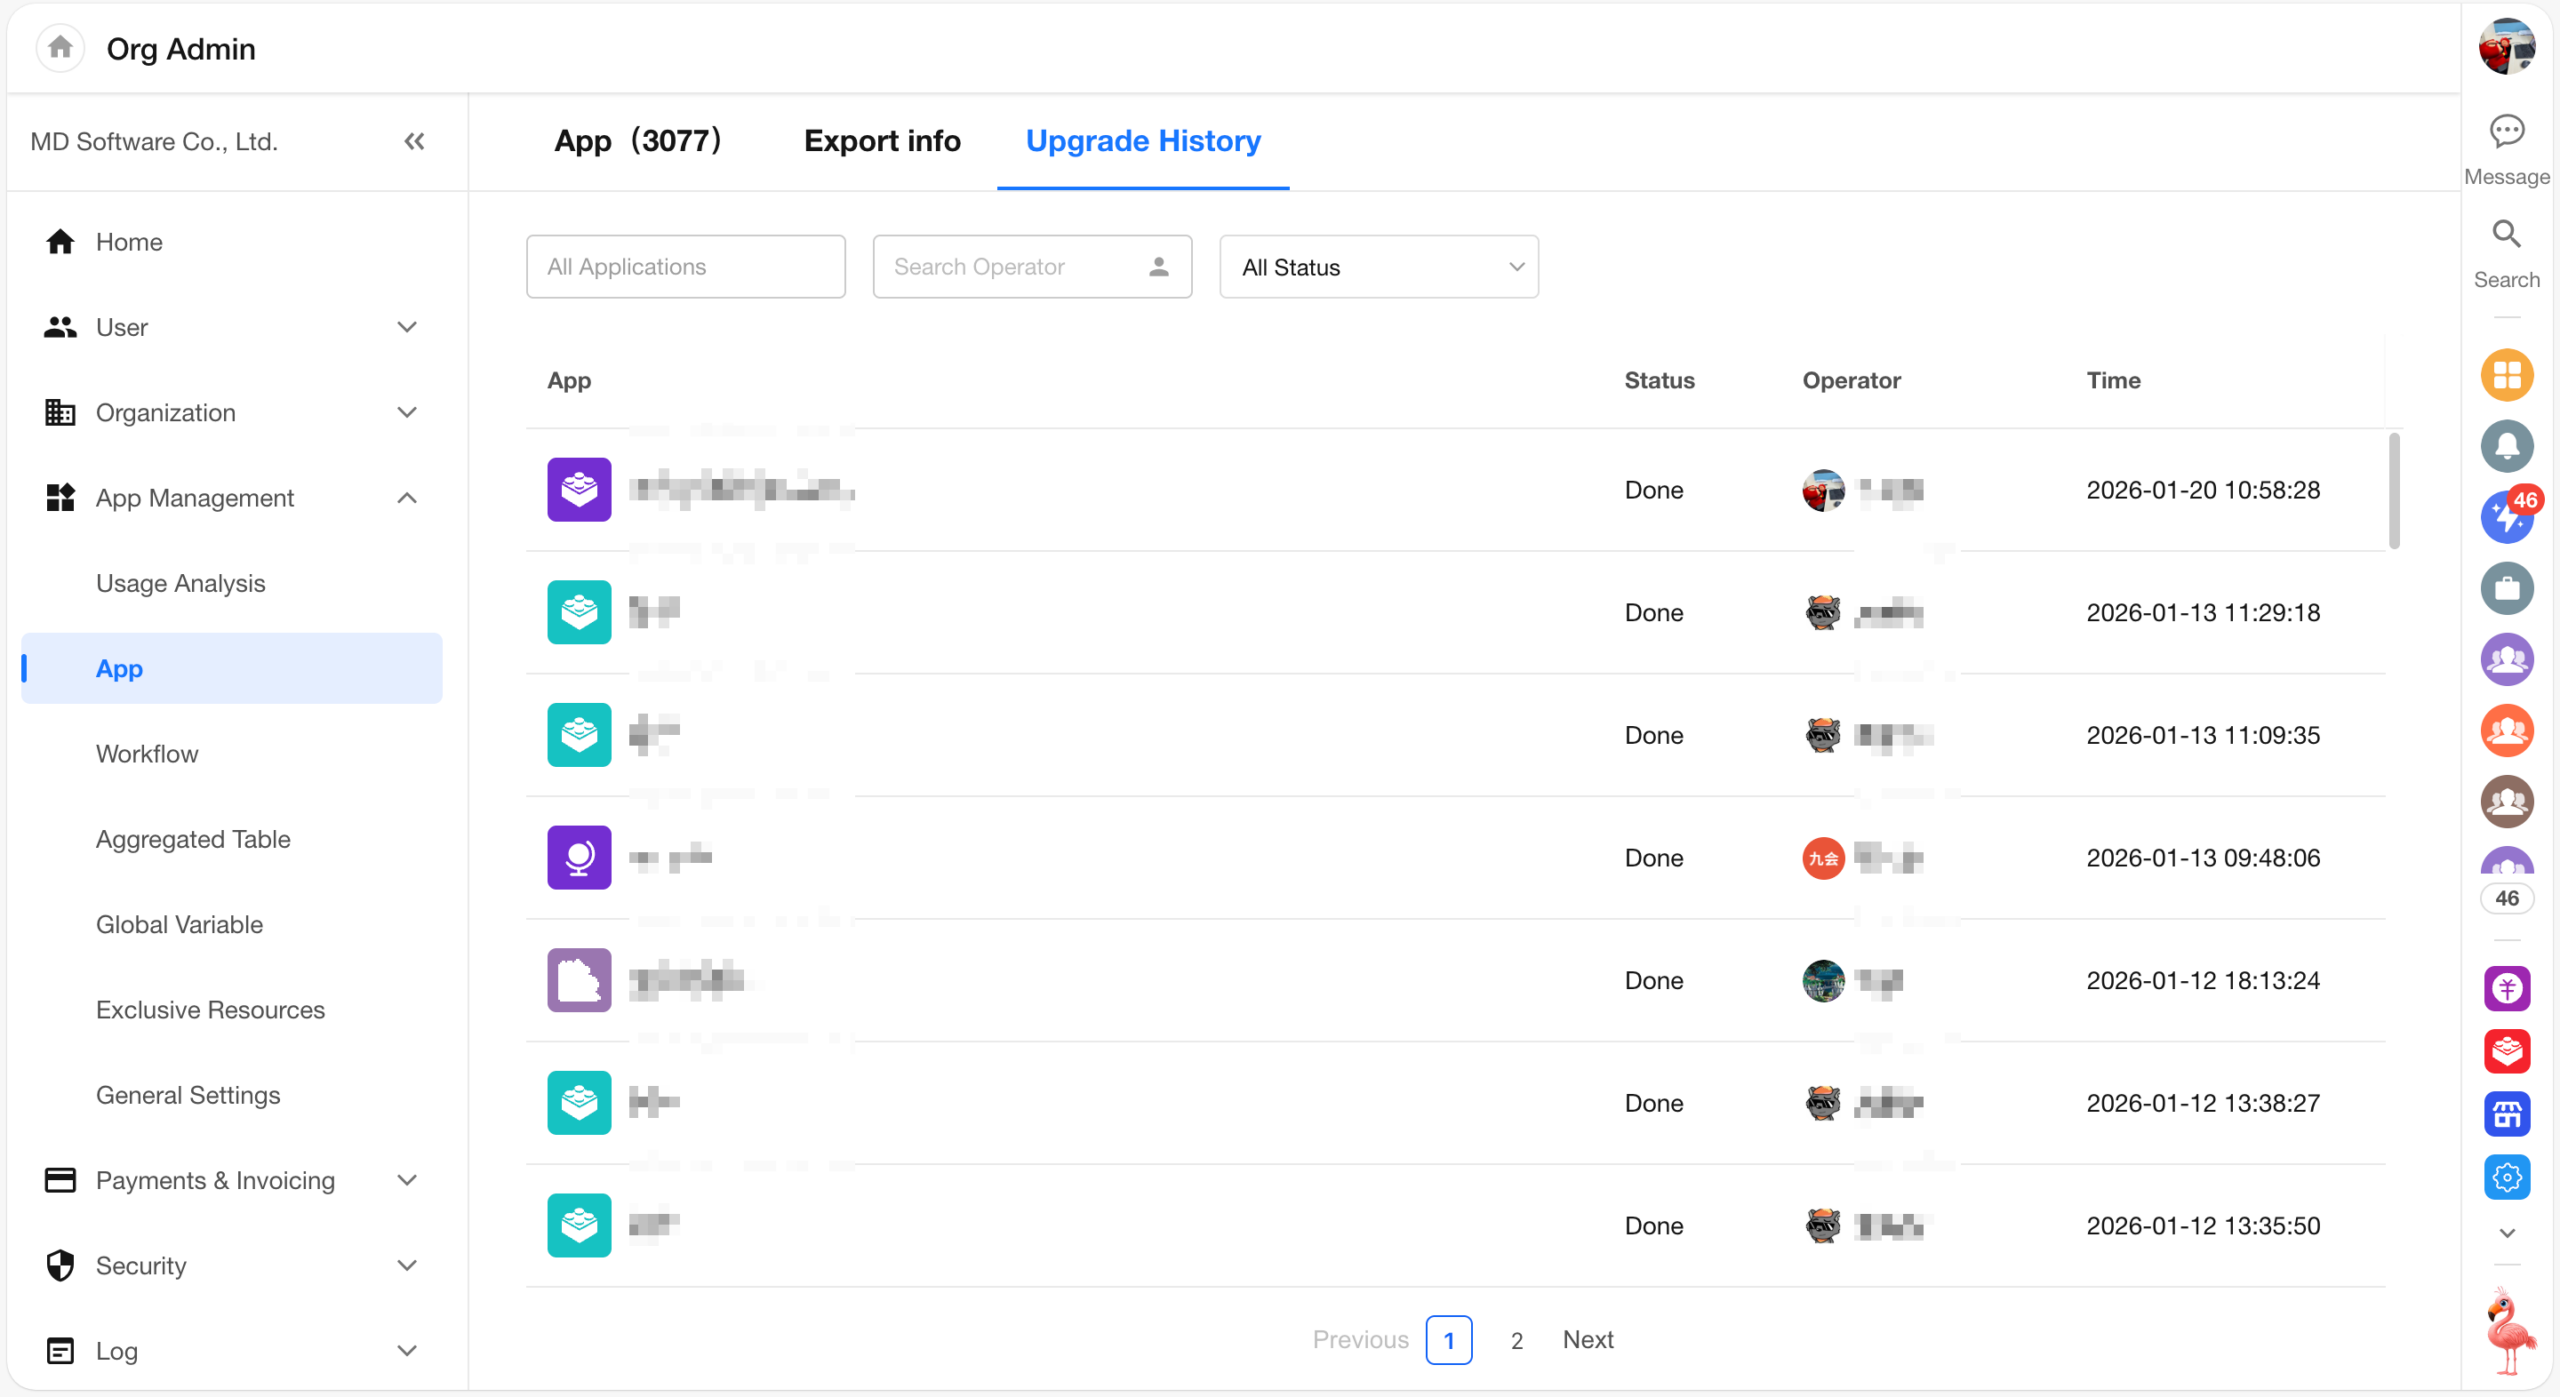2560x1397 pixels.
Task: Go to page 2 of results
Action: 1516,1340
